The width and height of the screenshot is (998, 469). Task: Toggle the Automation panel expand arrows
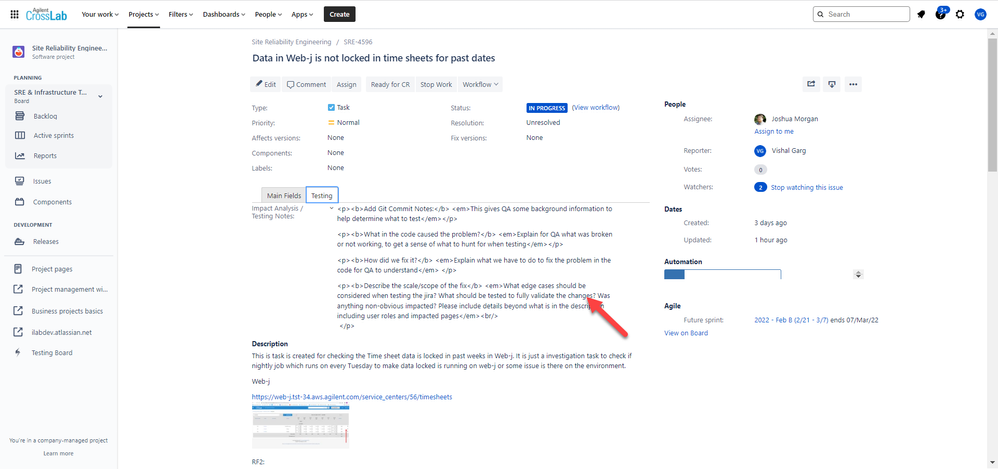pos(858,274)
